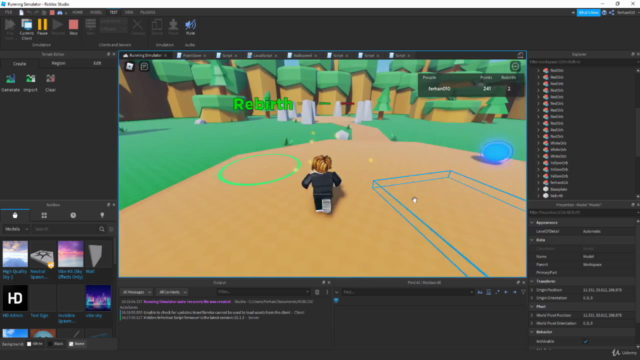Toggle the Archivable checkbox in Properties
The width and height of the screenshot is (640, 360).
(586, 341)
